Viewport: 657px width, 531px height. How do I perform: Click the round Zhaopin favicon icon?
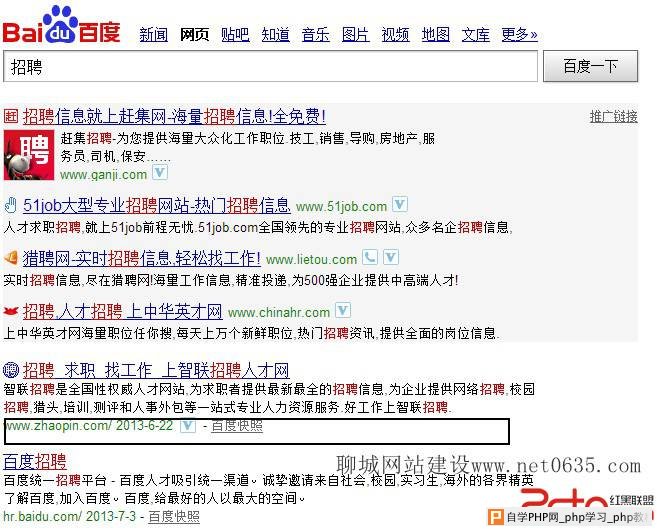click(x=11, y=370)
